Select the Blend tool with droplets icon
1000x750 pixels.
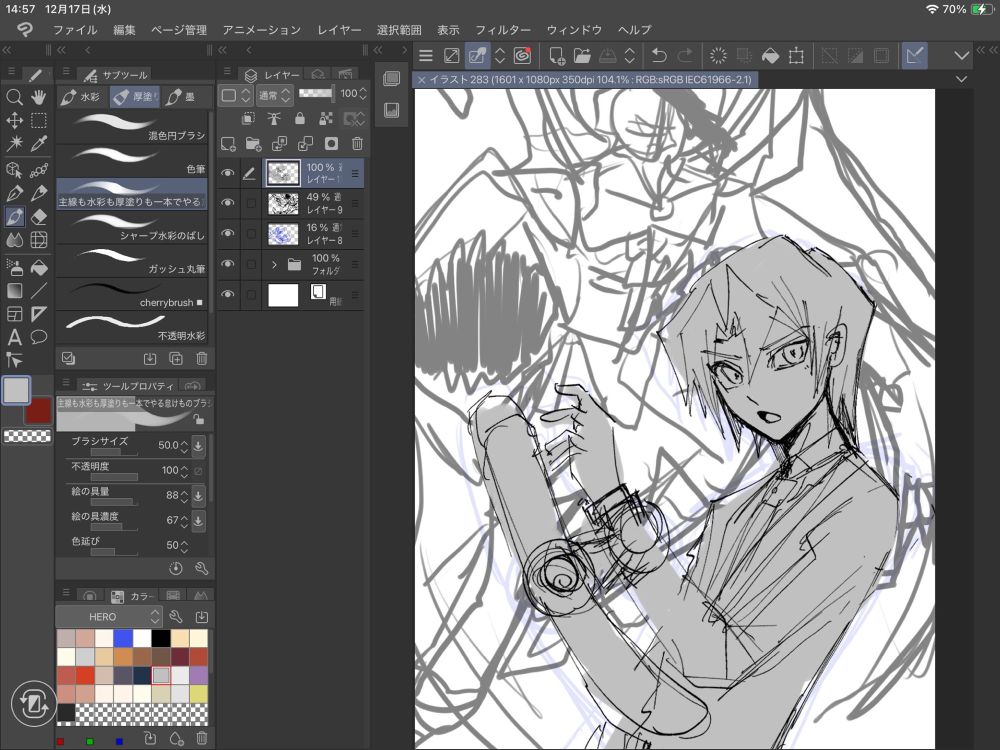pyautogui.click(x=14, y=240)
